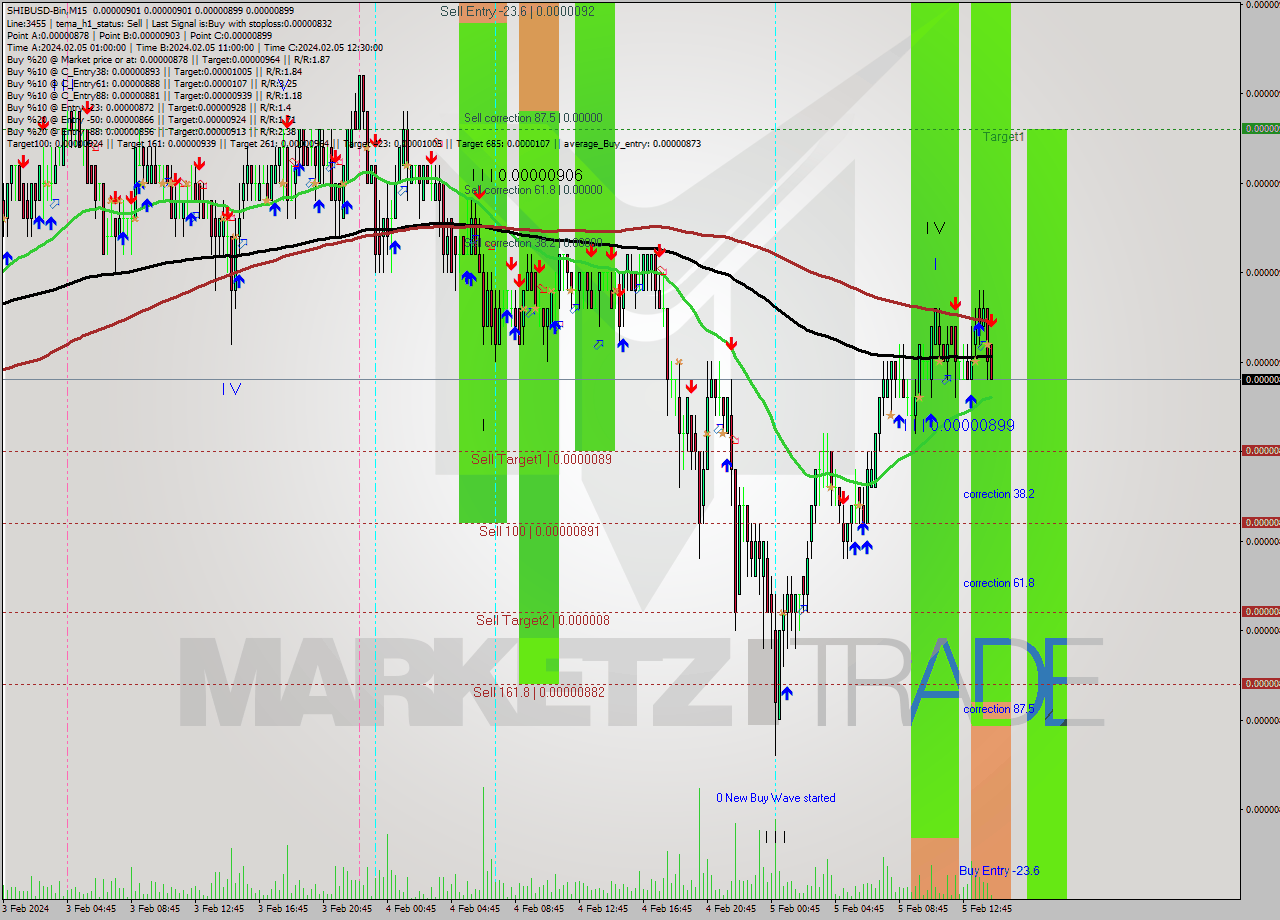Viewport: 1280px width, 920px height.
Task: Select the blue 'correction 38.2' label
Action: pos(999,494)
